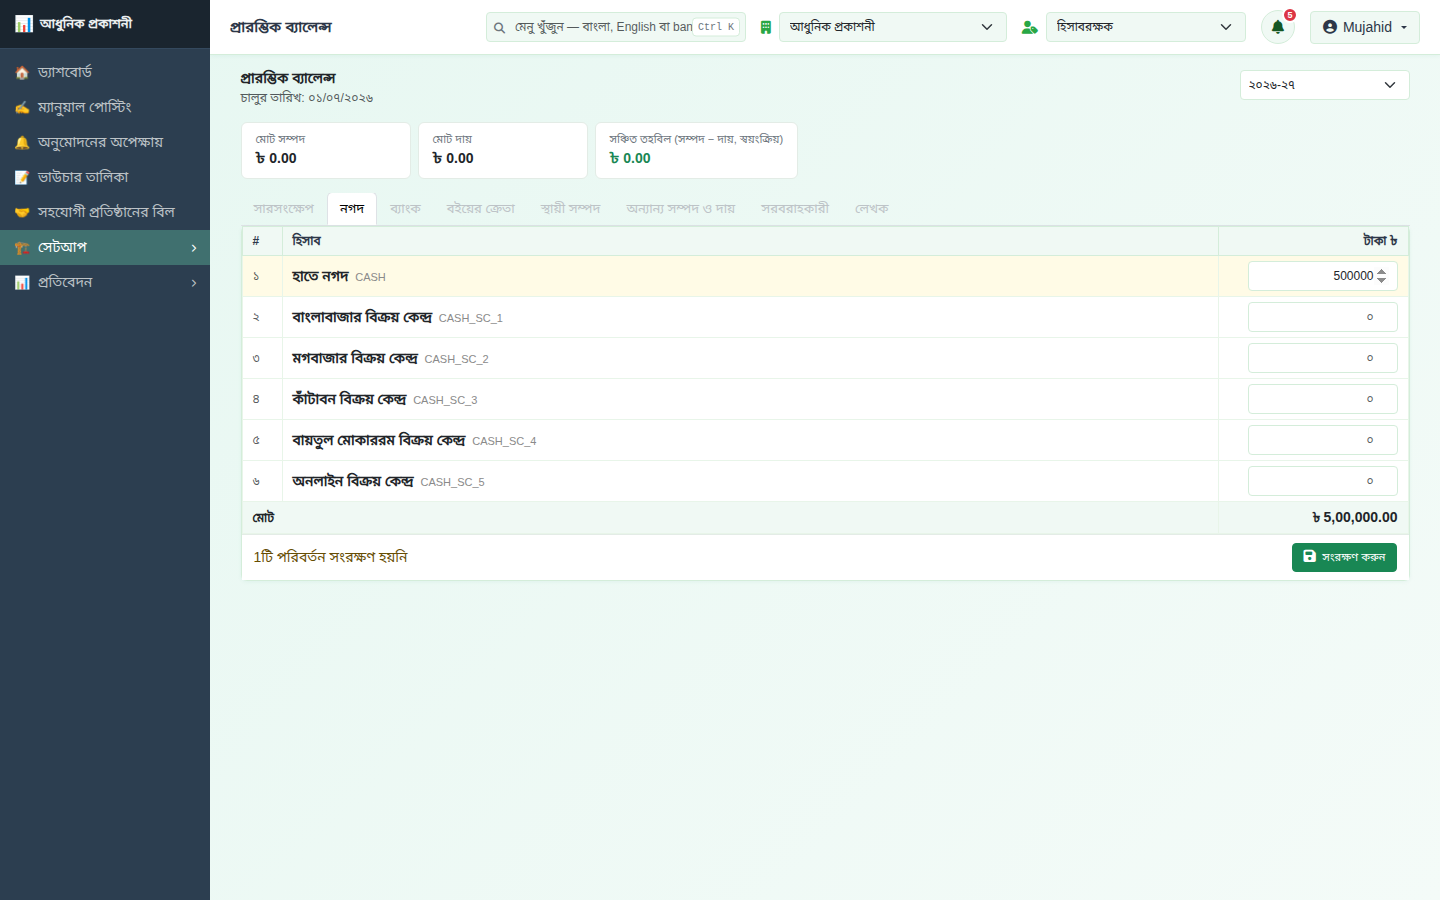Click the সহযোগী প্রতিষ্ঠানের বিল handshake icon
The height and width of the screenshot is (900, 1440).
tap(22, 213)
